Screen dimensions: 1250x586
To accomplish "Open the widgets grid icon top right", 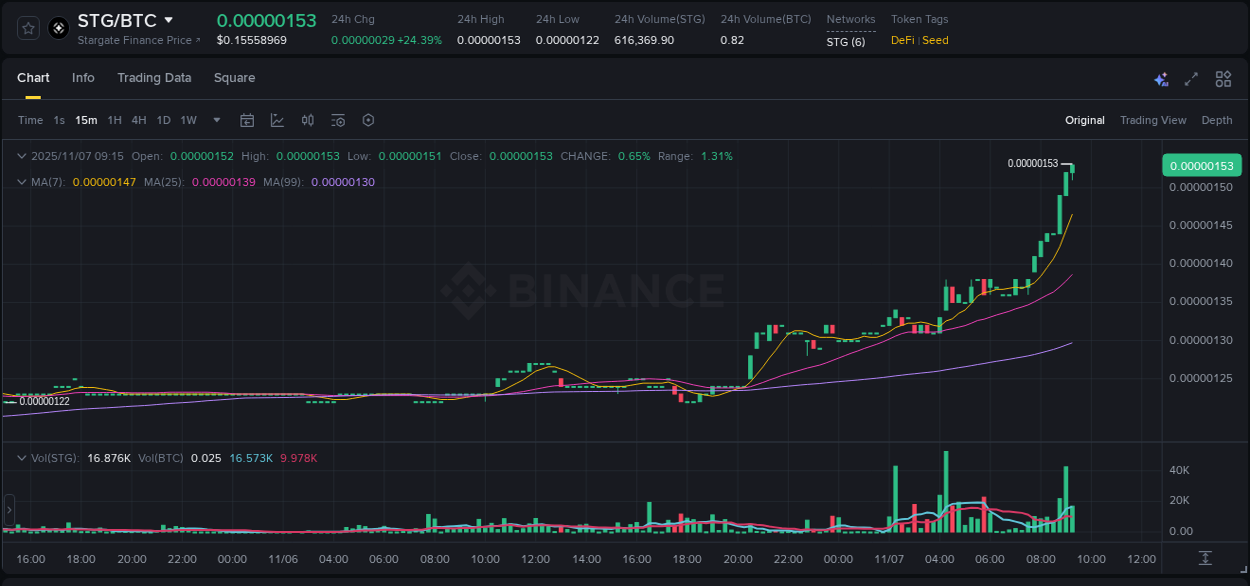I will 1223,79.
